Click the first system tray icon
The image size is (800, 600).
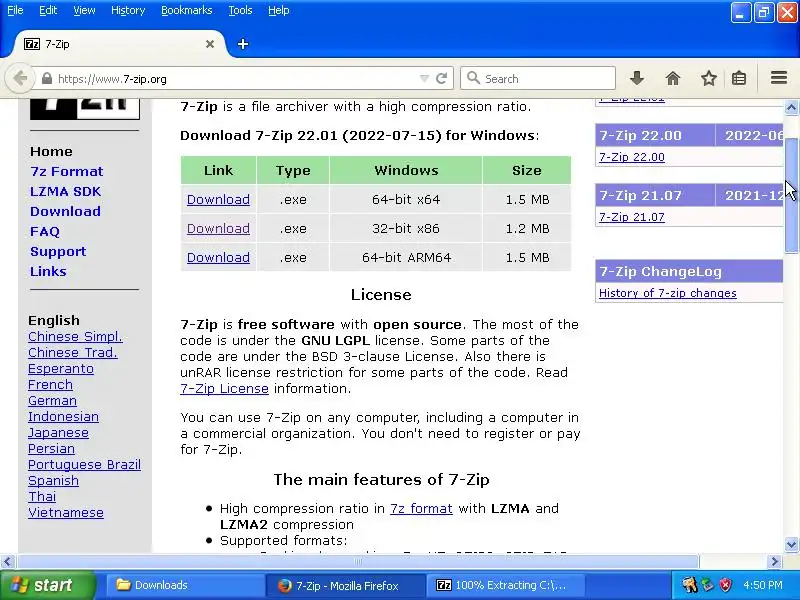click(690, 585)
